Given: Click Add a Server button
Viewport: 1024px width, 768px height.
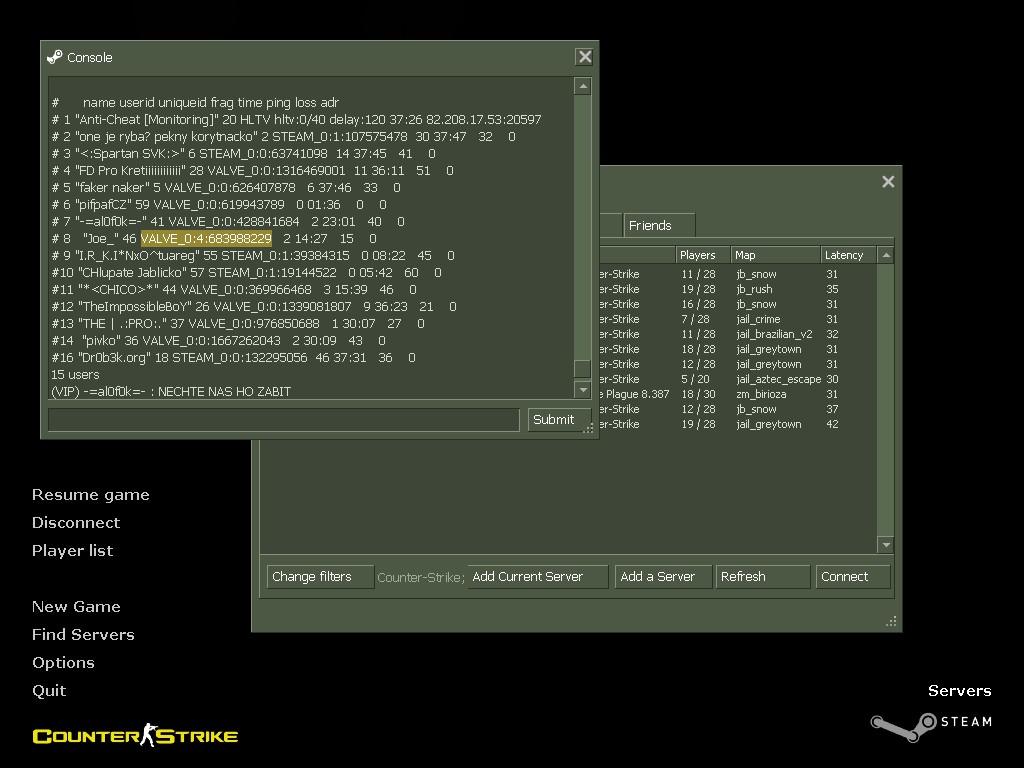Looking at the screenshot, I should point(663,577).
